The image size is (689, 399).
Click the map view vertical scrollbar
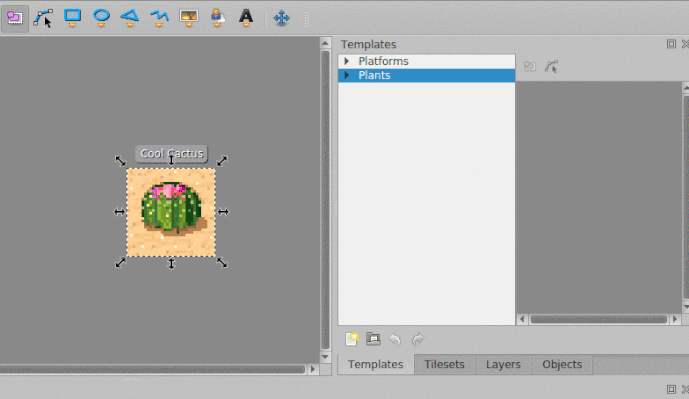point(326,200)
